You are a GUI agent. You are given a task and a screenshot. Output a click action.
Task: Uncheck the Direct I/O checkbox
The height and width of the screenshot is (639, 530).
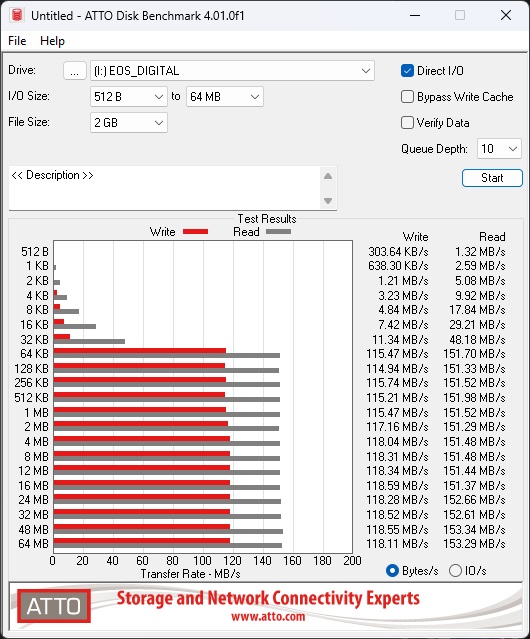(407, 71)
